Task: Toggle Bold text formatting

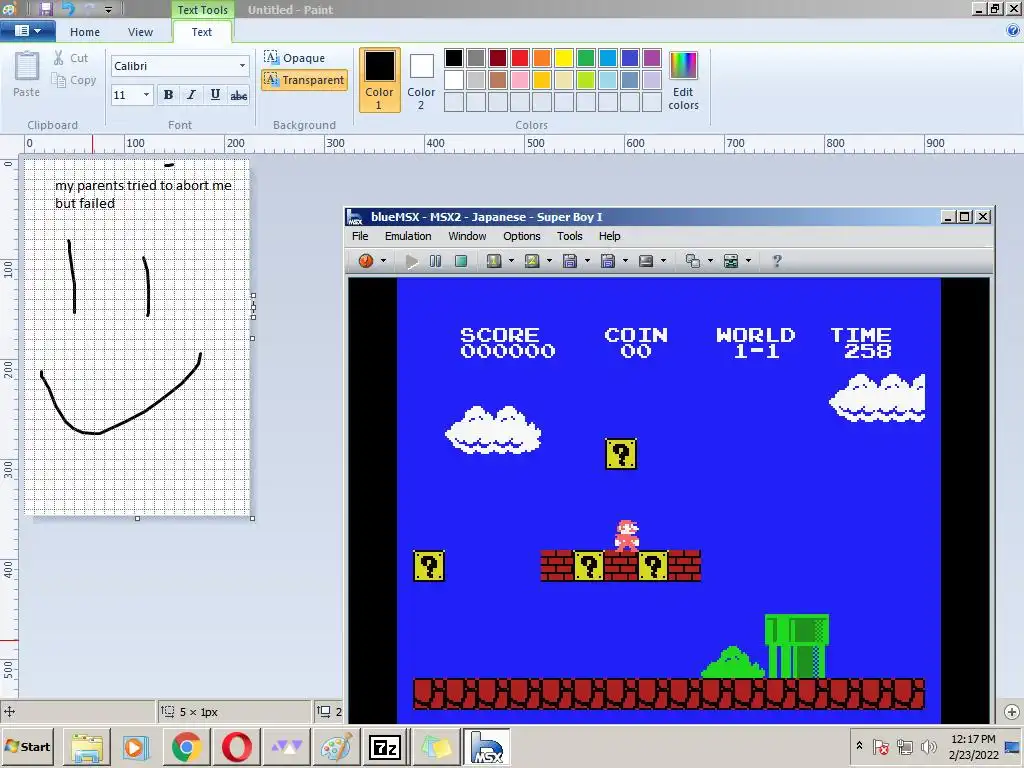Action: (168, 95)
